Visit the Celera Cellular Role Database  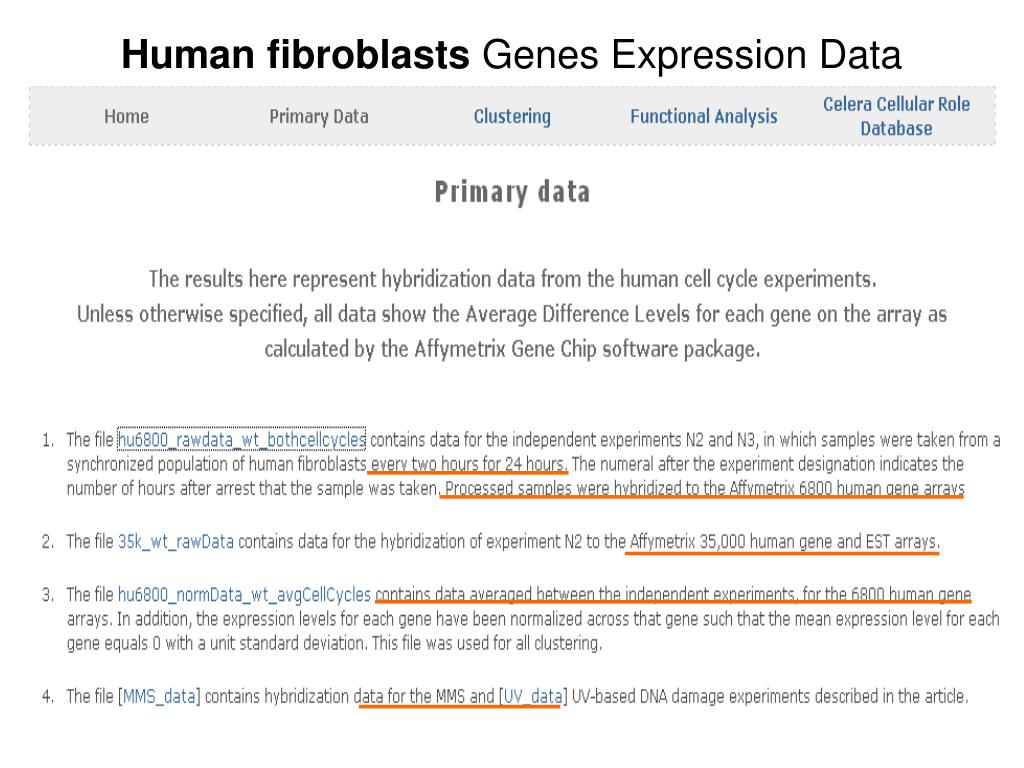pyautogui.click(x=896, y=116)
